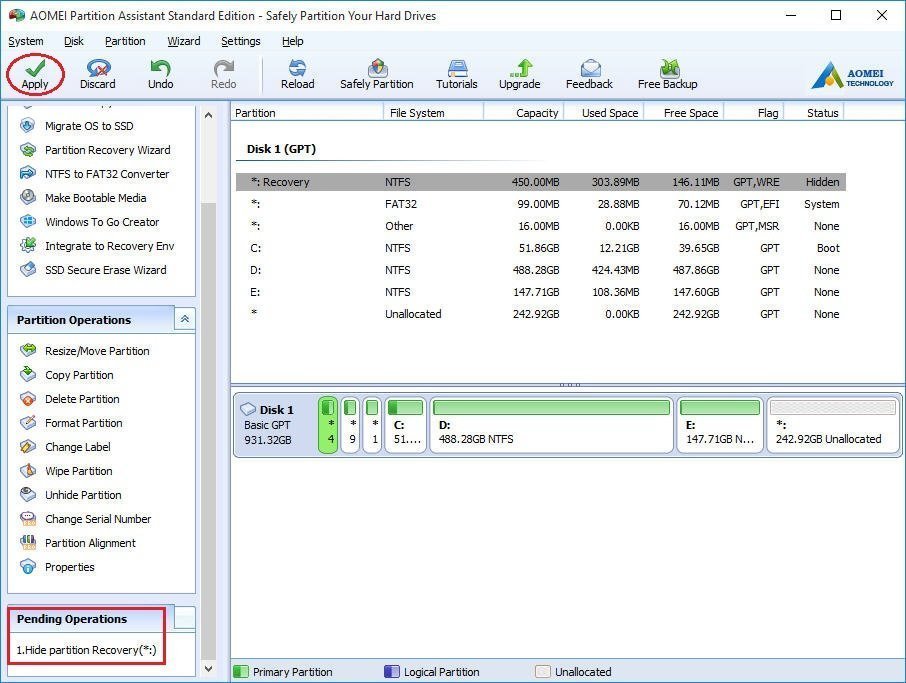Collapse the Partition Operations panel

(x=184, y=319)
